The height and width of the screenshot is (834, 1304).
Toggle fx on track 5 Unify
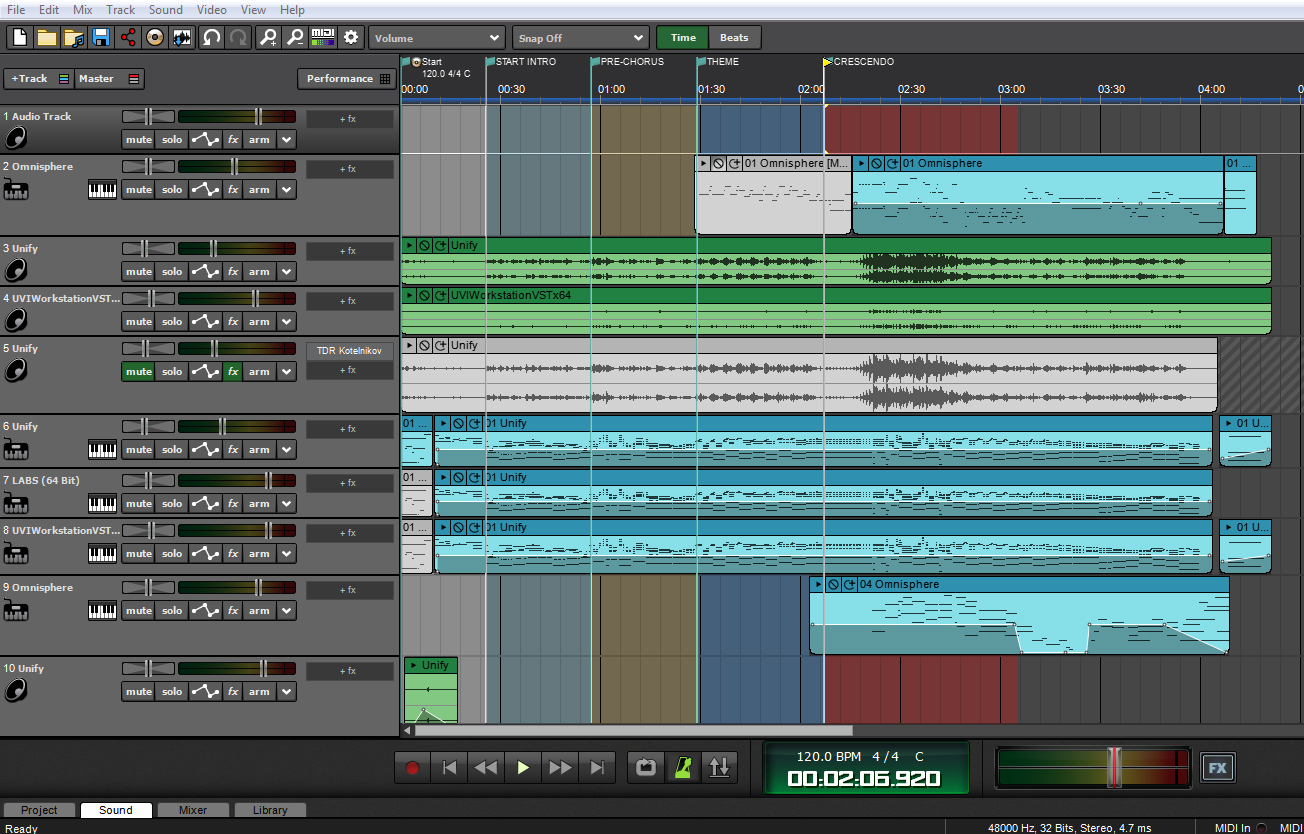(x=232, y=372)
